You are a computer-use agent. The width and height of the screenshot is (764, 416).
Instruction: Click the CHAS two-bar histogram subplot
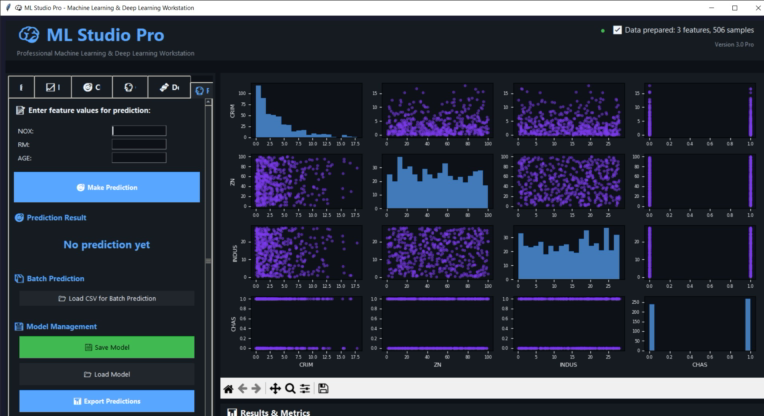[x=699, y=323]
